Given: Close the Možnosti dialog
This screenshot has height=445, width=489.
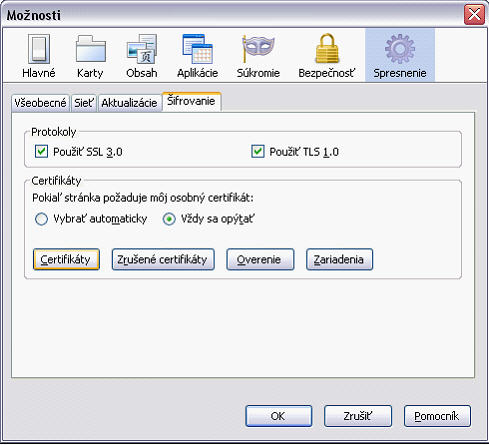Looking at the screenshot, I should tap(474, 15).
